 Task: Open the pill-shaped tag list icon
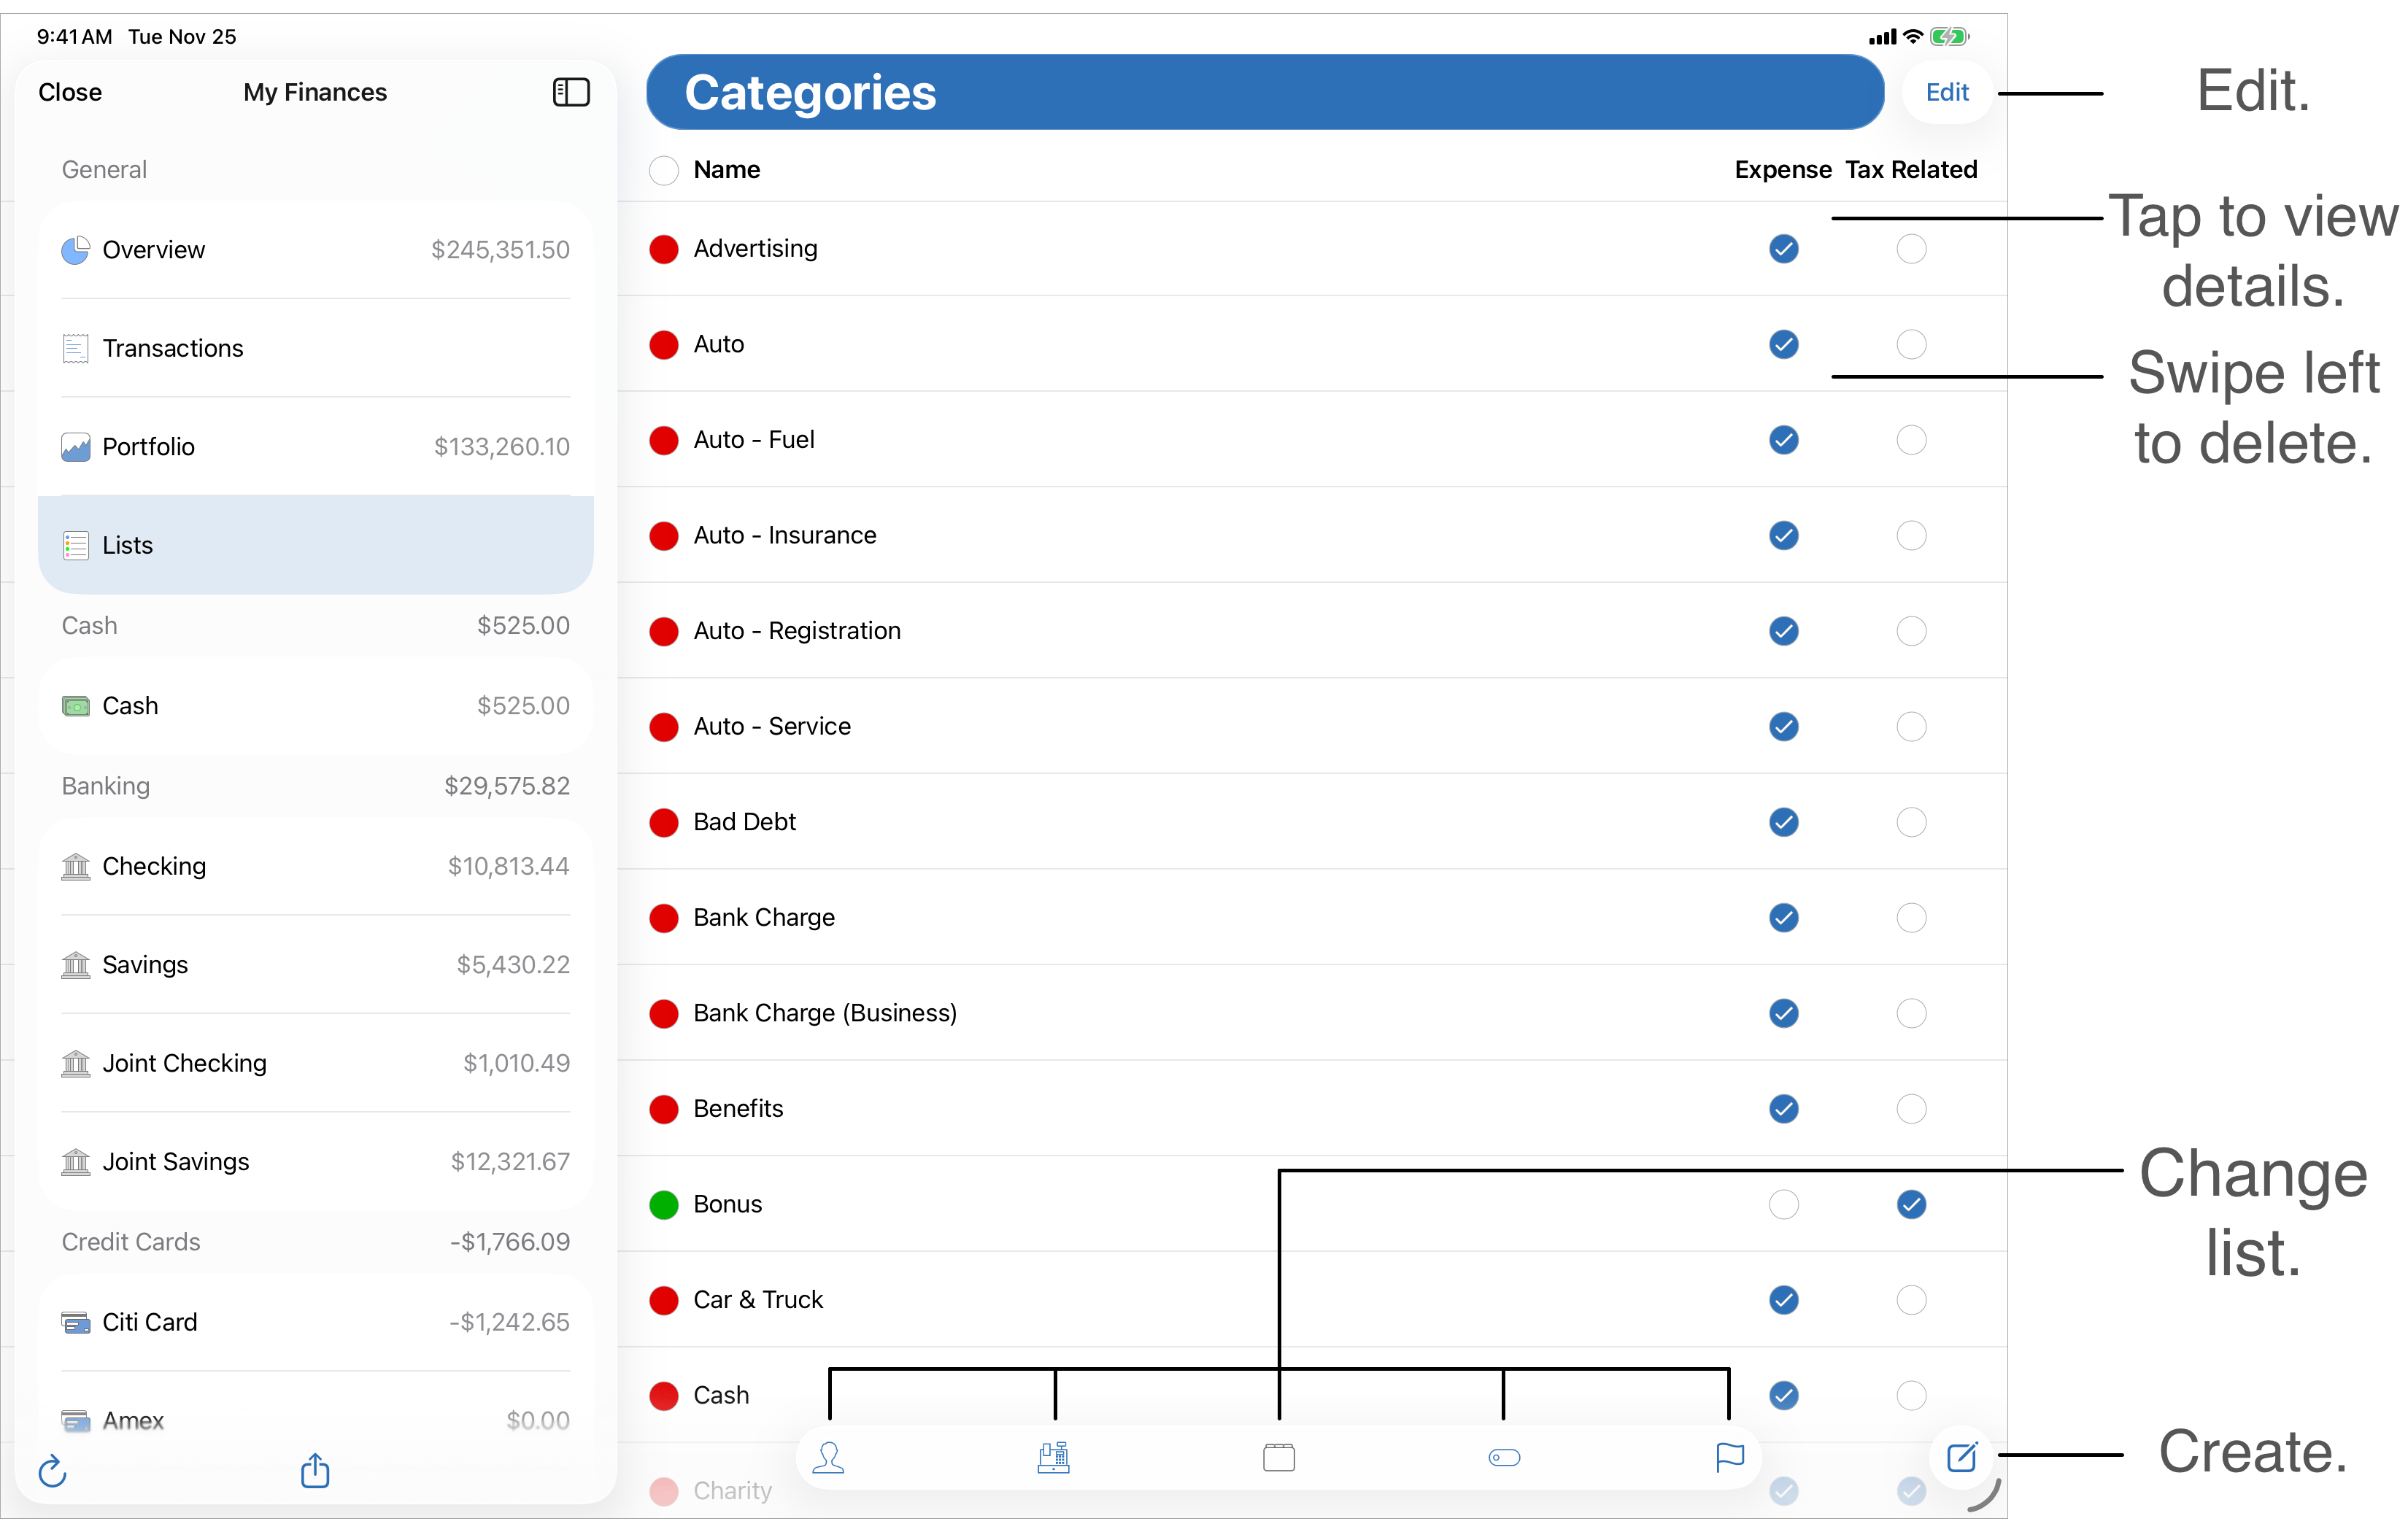[1504, 1458]
